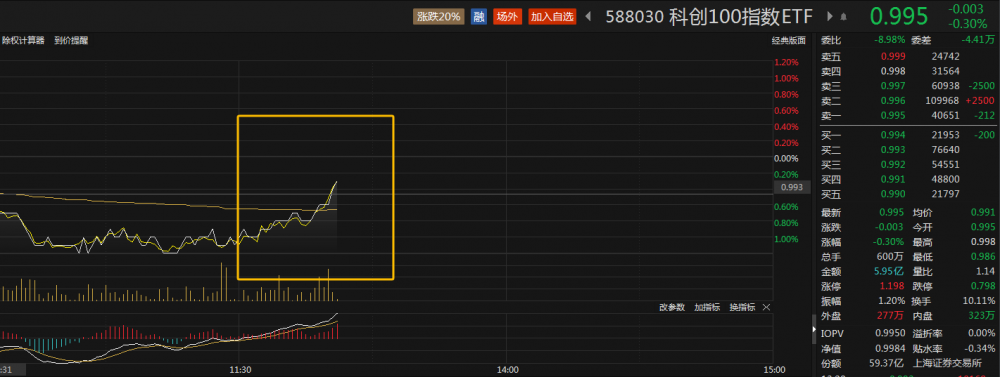
Task: Click the 0.00% label on percent axis
Action: pos(786,158)
